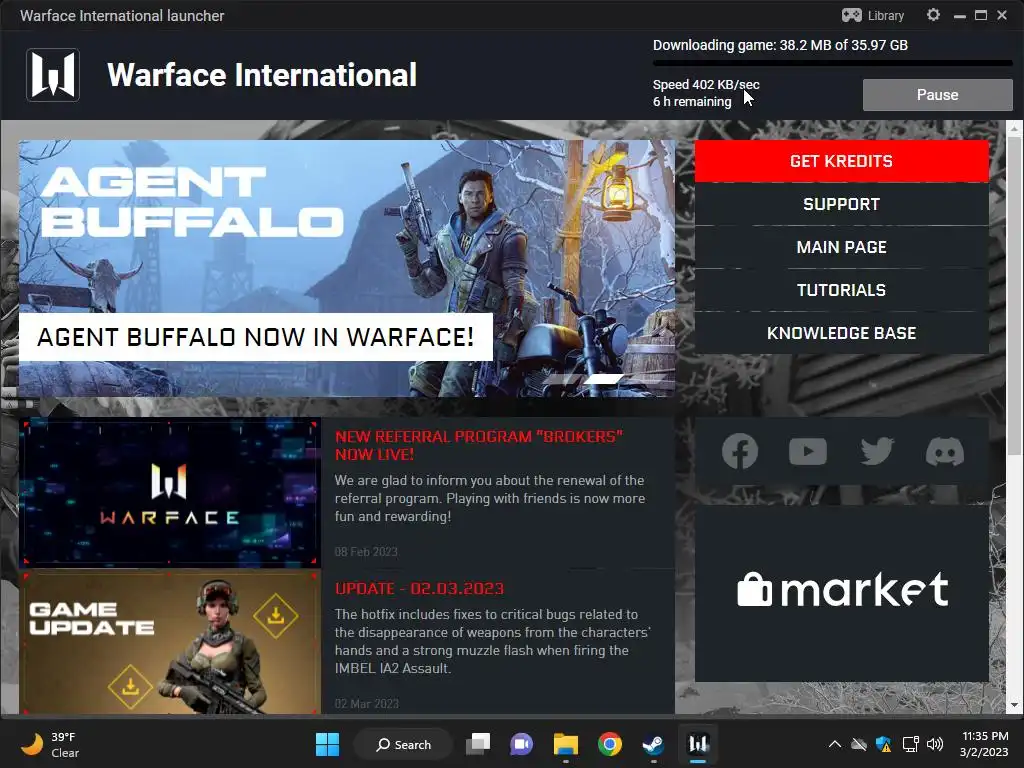
Task: Click the GET KREDITS button
Action: 842,161
